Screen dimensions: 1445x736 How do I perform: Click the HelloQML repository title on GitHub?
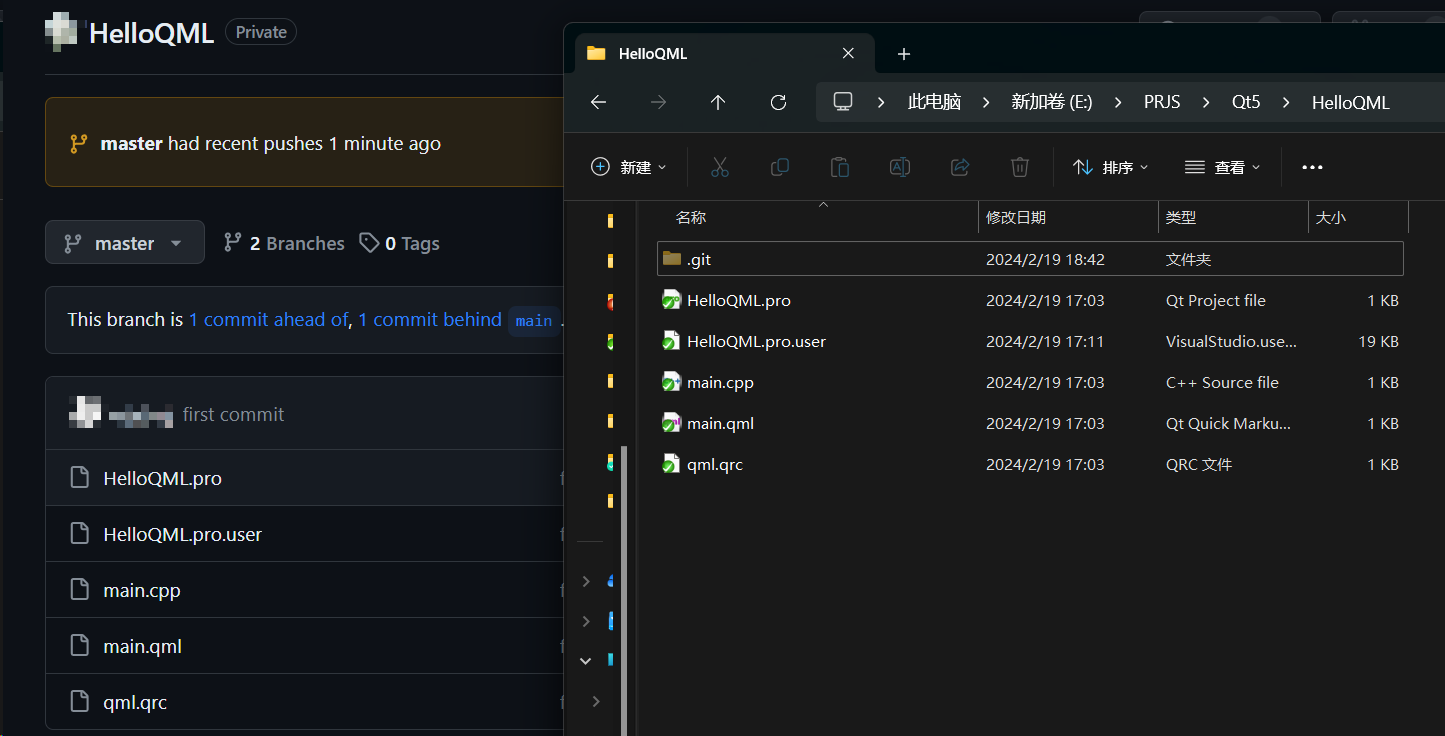click(152, 33)
